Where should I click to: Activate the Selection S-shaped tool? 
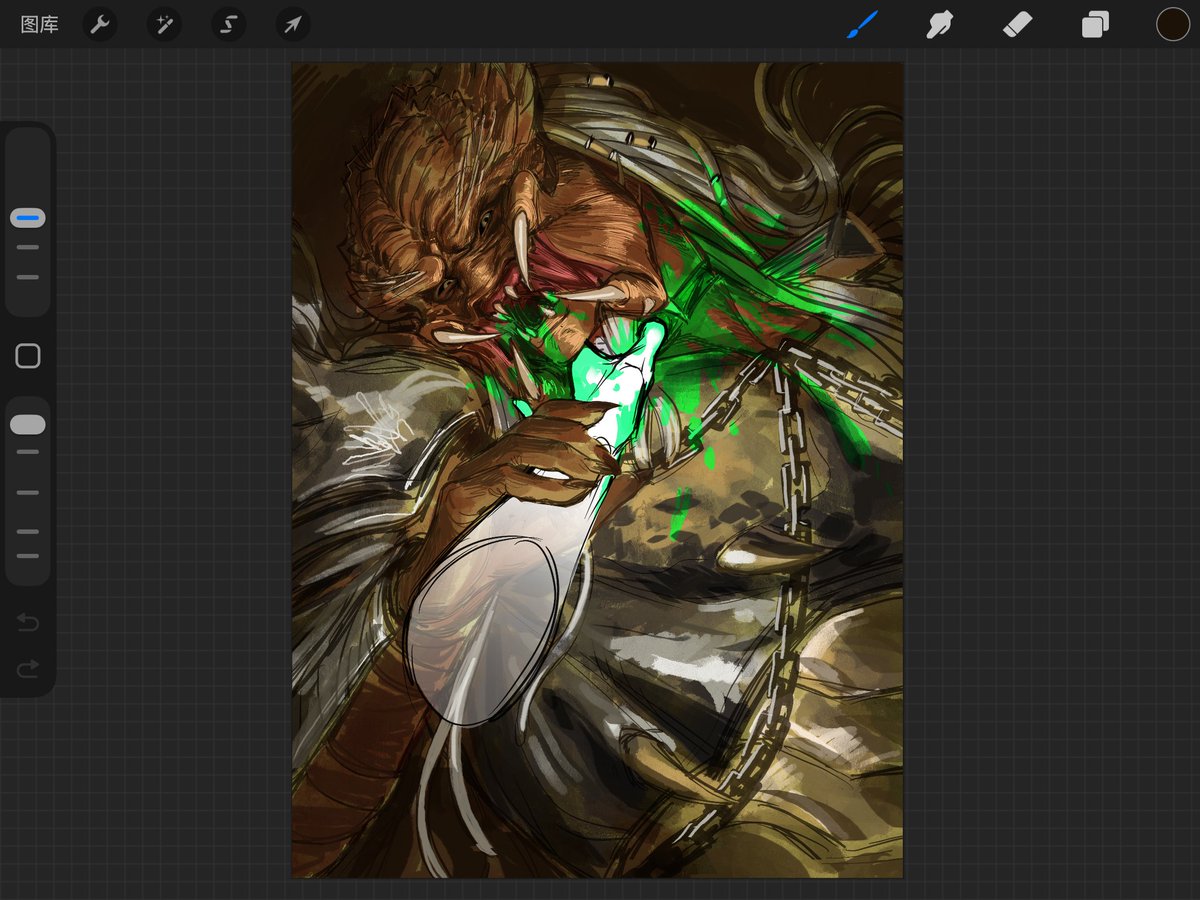(x=228, y=24)
